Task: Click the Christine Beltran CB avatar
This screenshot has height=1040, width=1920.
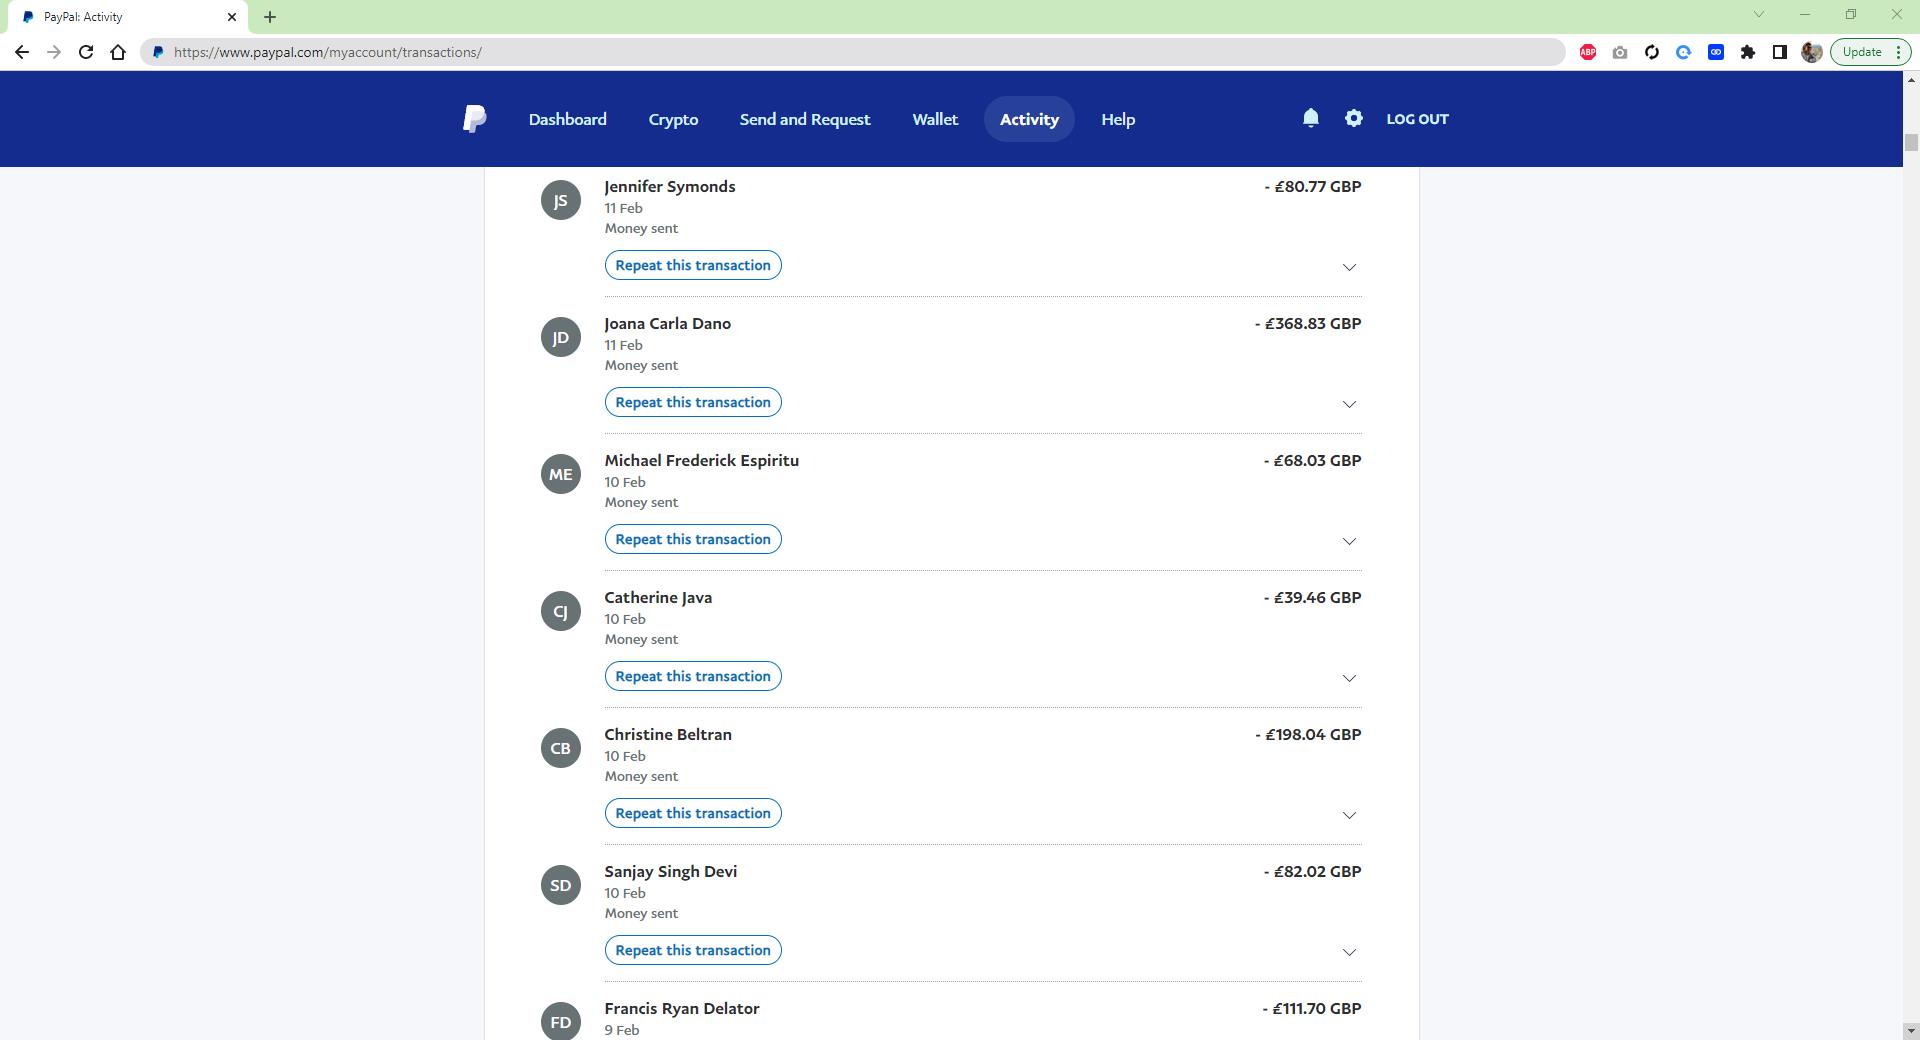Action: pos(560,748)
